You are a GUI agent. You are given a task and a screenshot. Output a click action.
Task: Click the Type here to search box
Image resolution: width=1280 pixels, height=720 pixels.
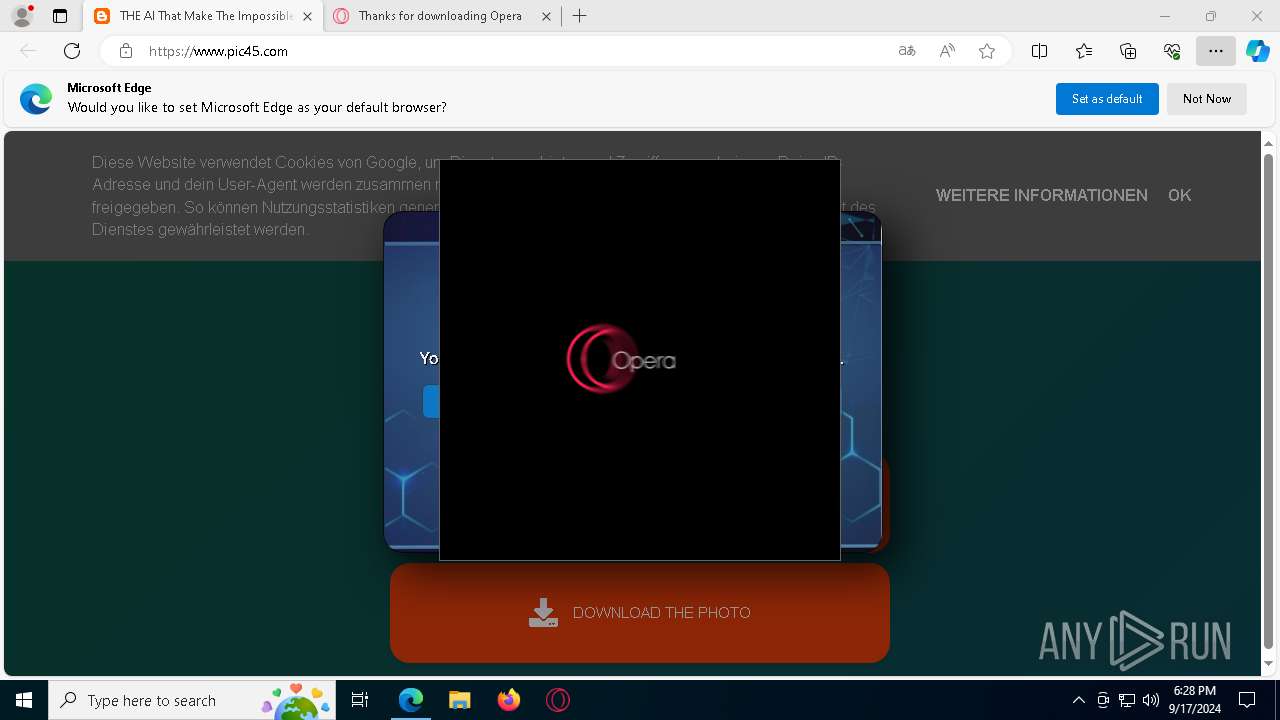click(x=194, y=700)
